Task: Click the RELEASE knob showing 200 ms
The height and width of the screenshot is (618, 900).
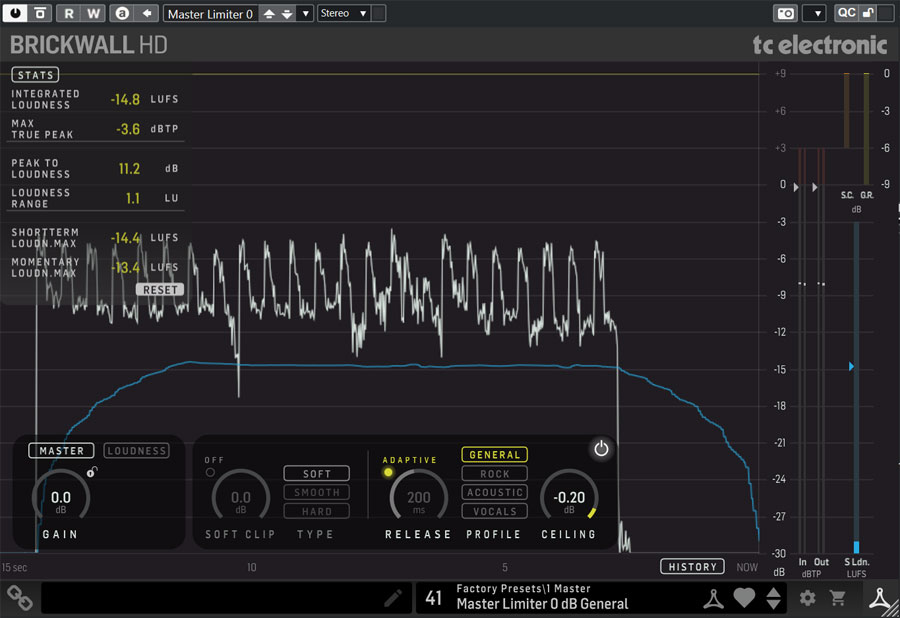Action: [x=418, y=497]
